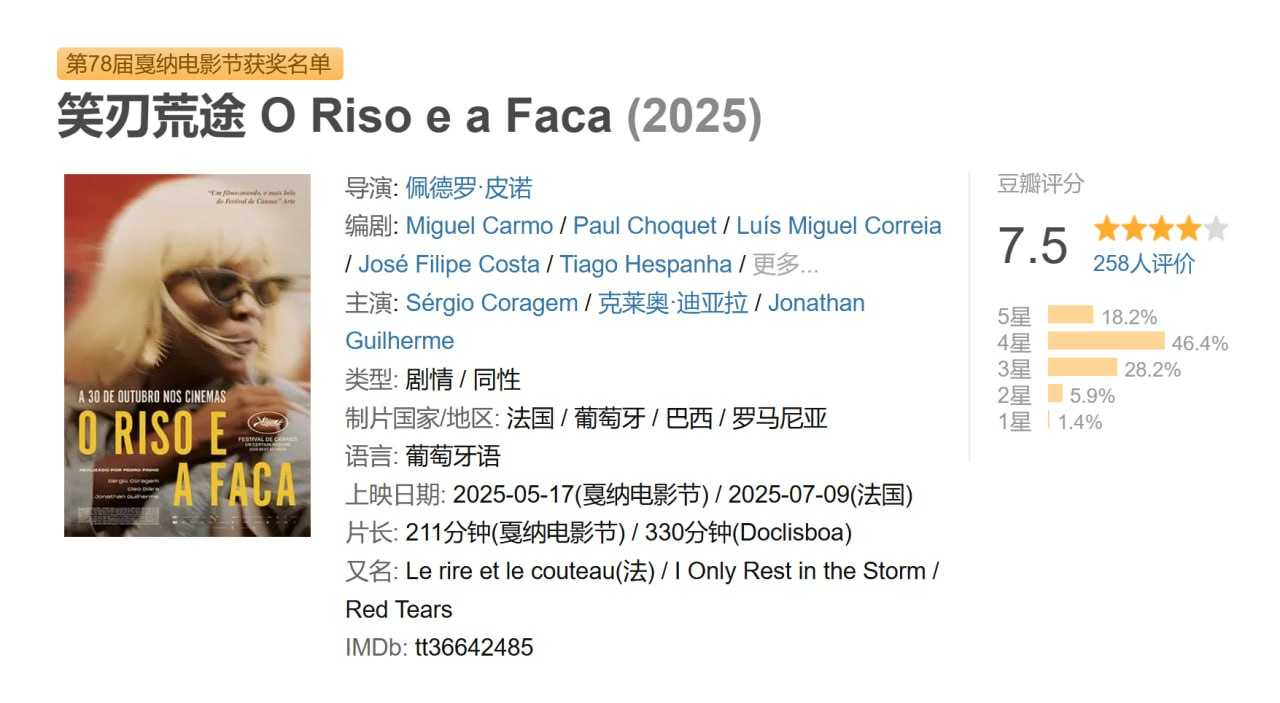Open José Filipe Costa's profile
1280x703 pixels.
coord(447,264)
